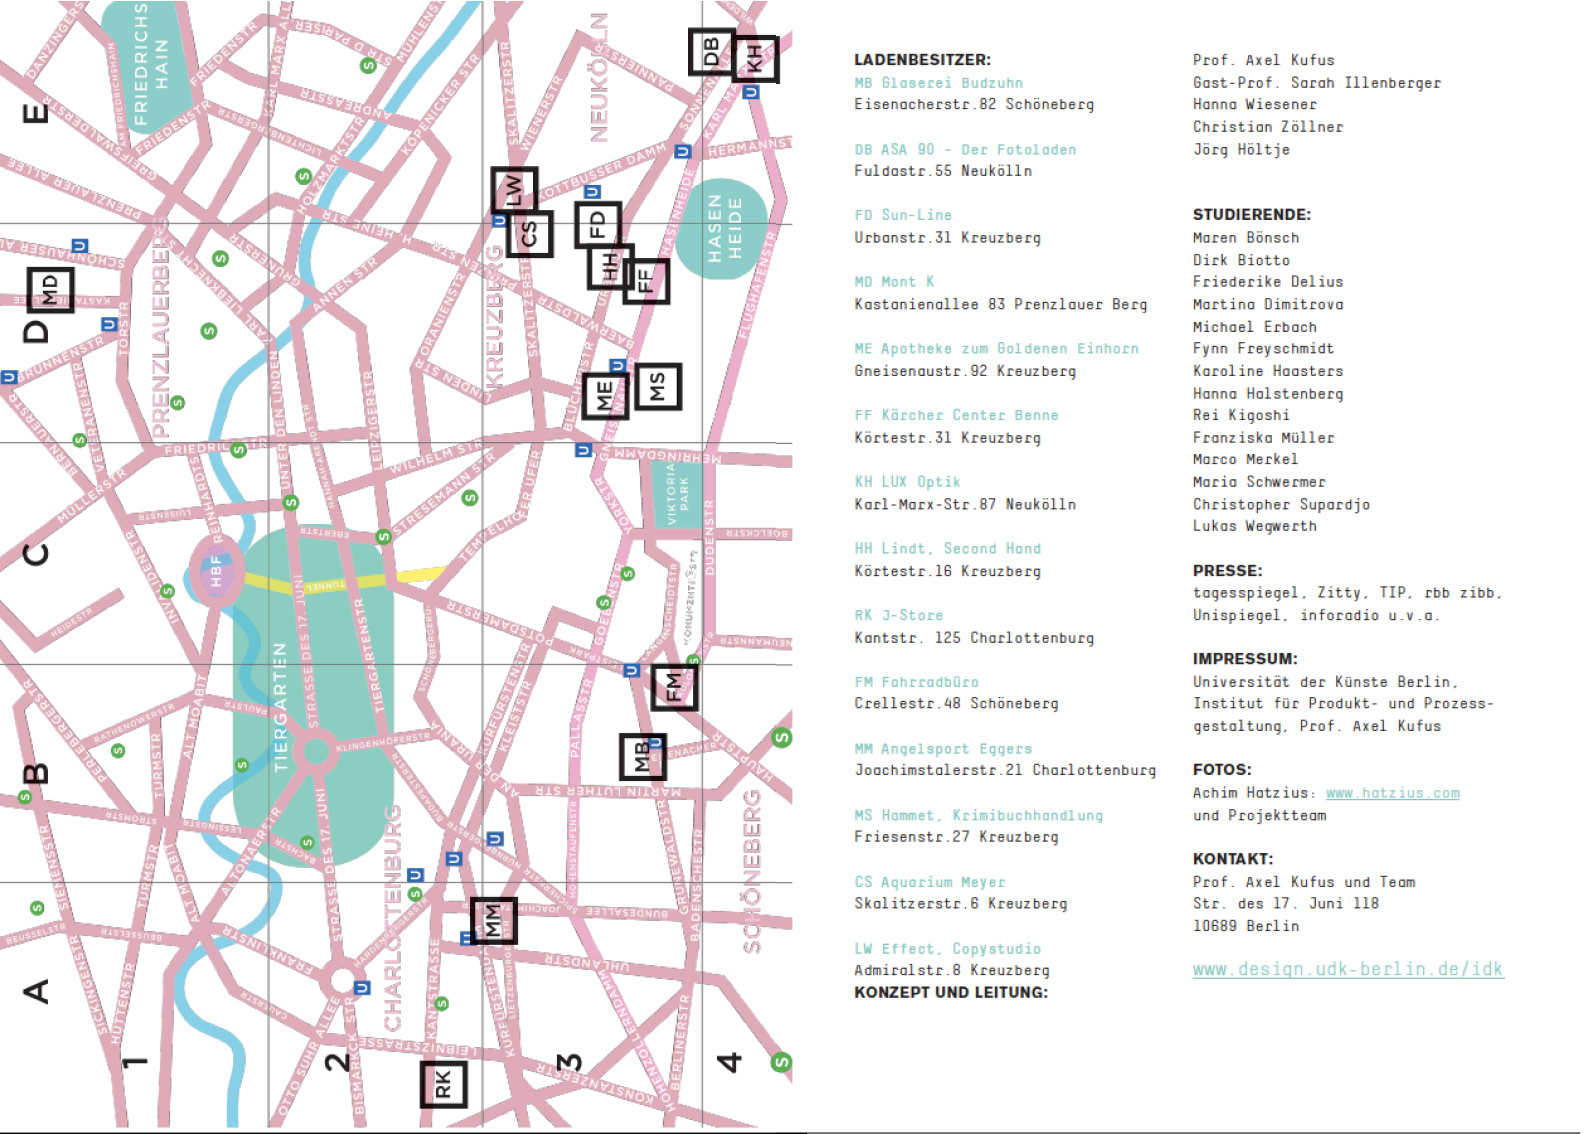Image resolution: width=1587 pixels, height=1134 pixels.
Task: Click the ME marker box
Action: click(x=605, y=396)
